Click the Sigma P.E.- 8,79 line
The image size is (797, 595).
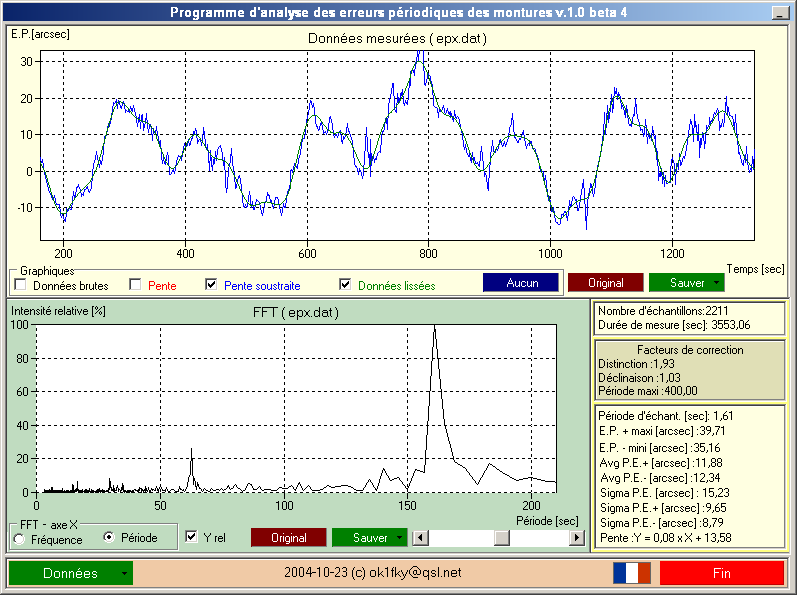pos(661,522)
